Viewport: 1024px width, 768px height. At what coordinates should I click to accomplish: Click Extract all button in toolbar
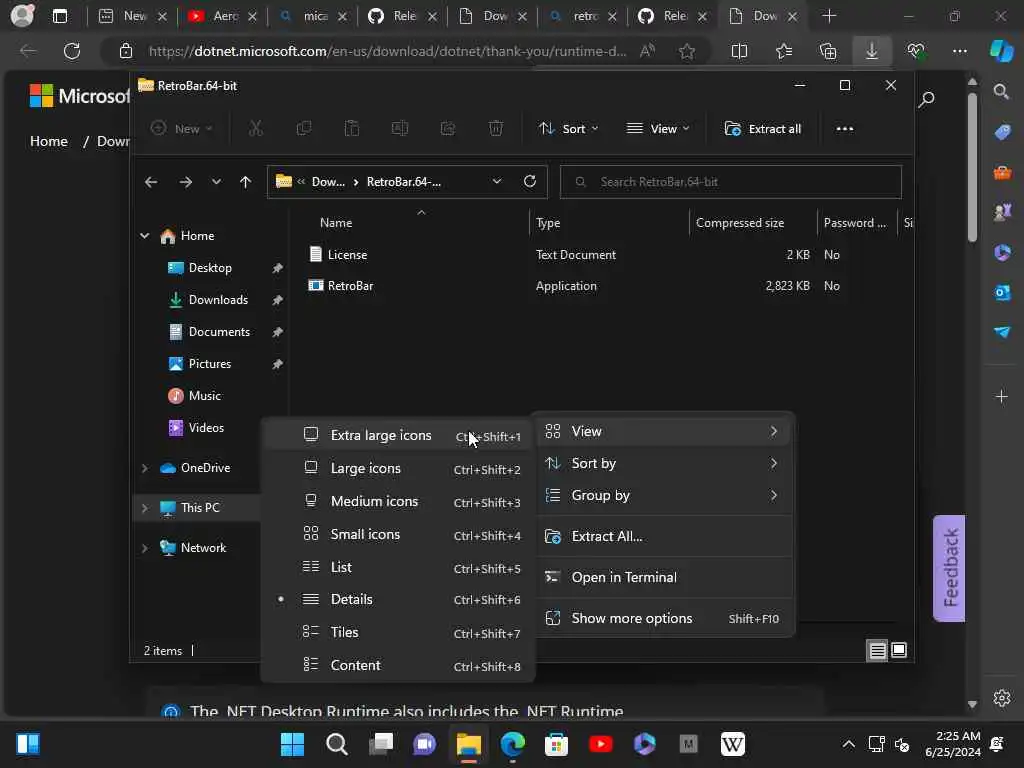763,129
